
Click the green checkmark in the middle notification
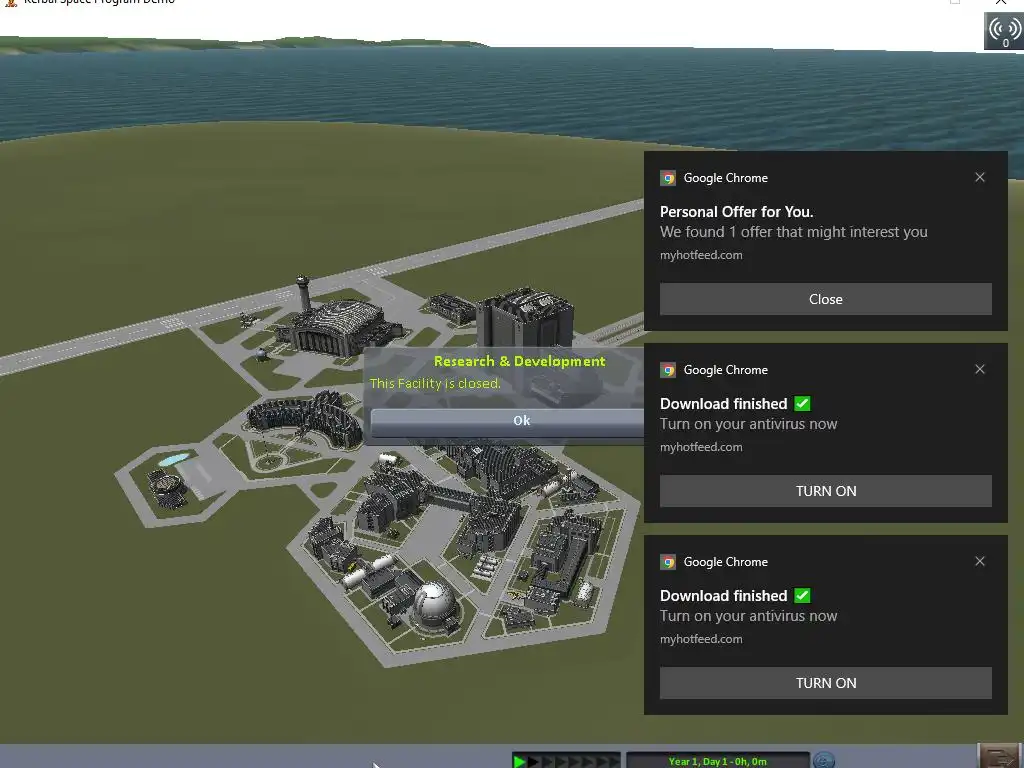(x=803, y=404)
